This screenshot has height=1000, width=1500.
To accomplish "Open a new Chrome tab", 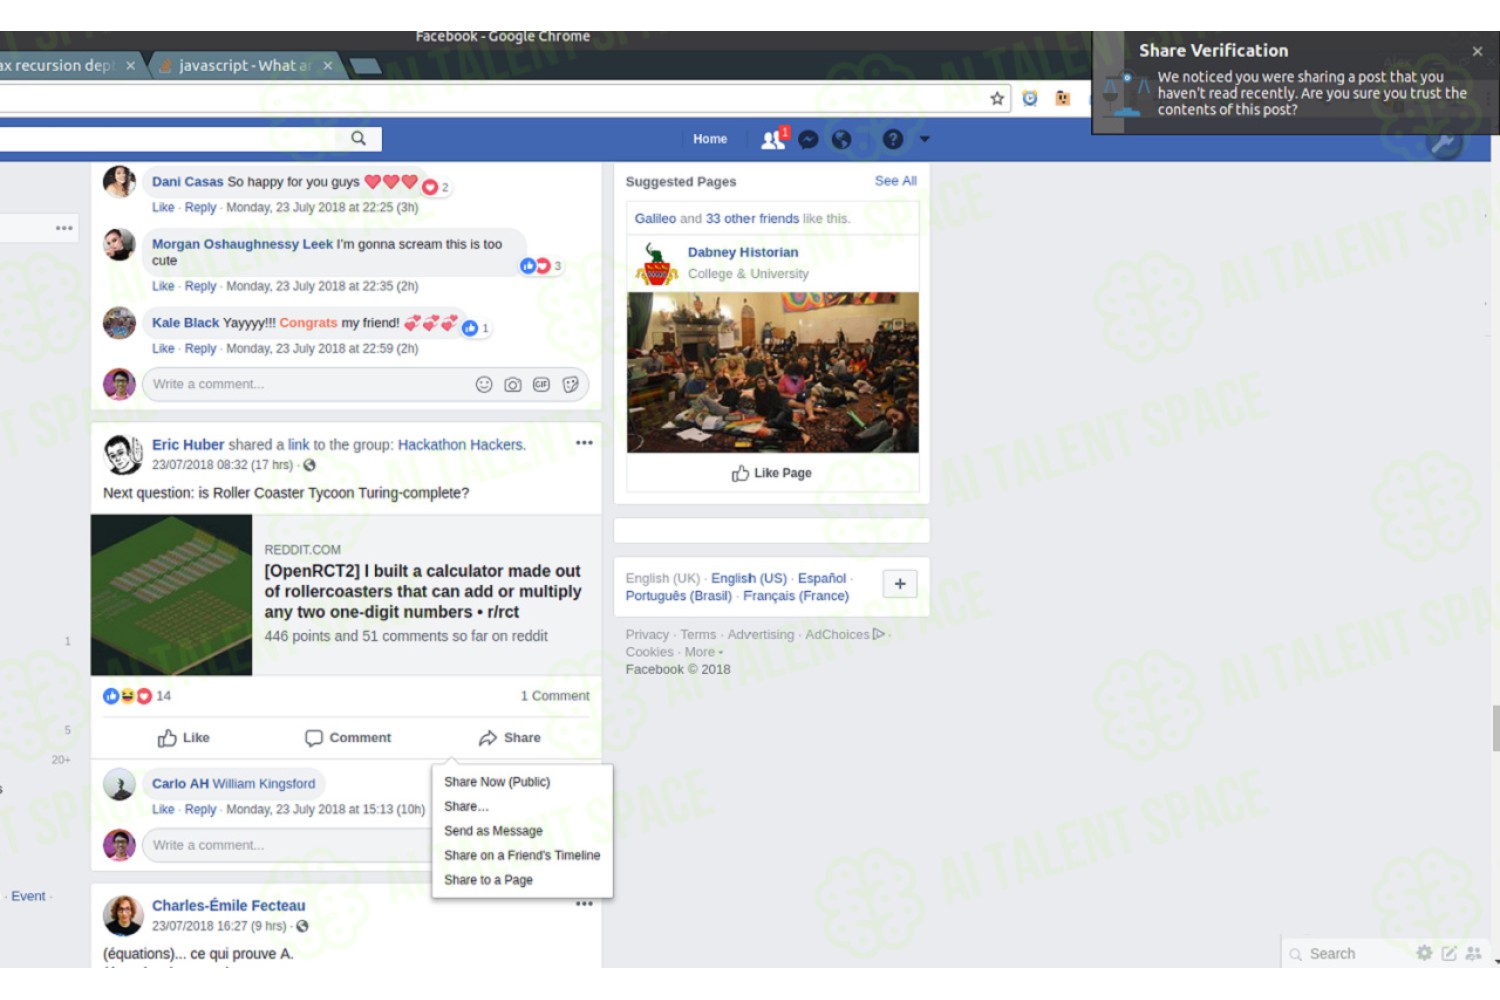I will (x=365, y=67).
